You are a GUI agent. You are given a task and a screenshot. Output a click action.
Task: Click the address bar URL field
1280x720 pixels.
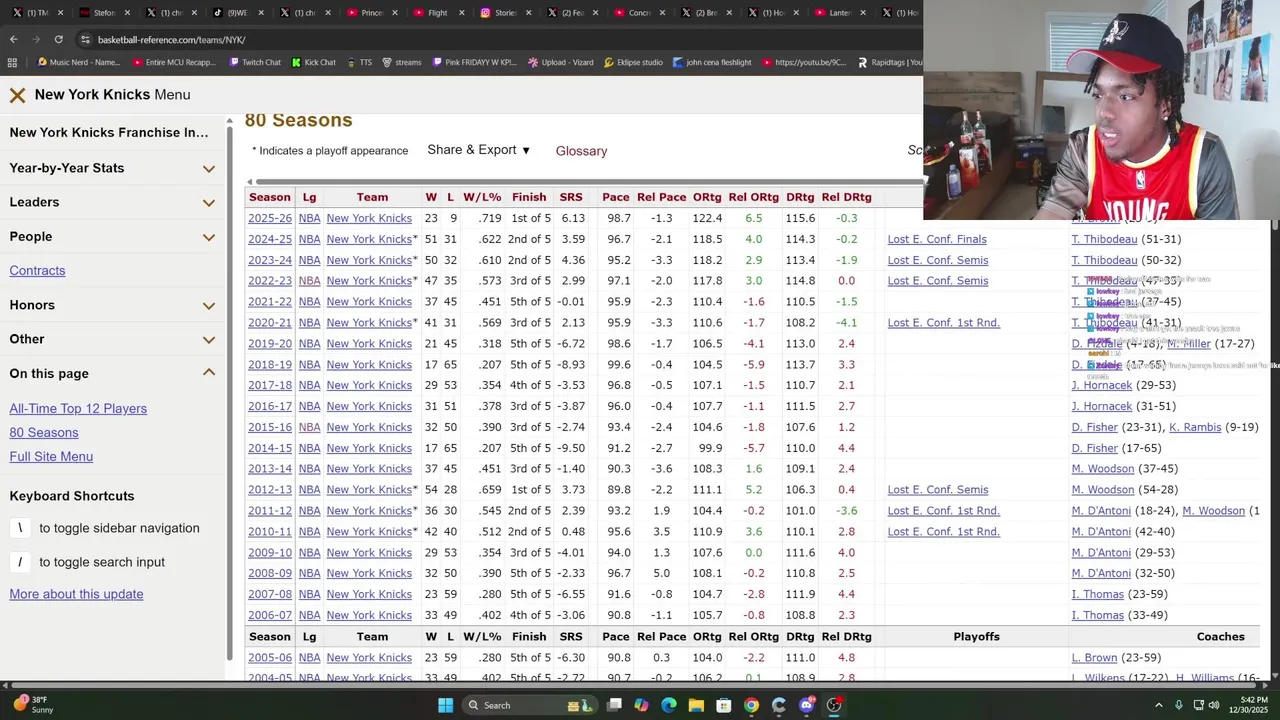click(500, 39)
